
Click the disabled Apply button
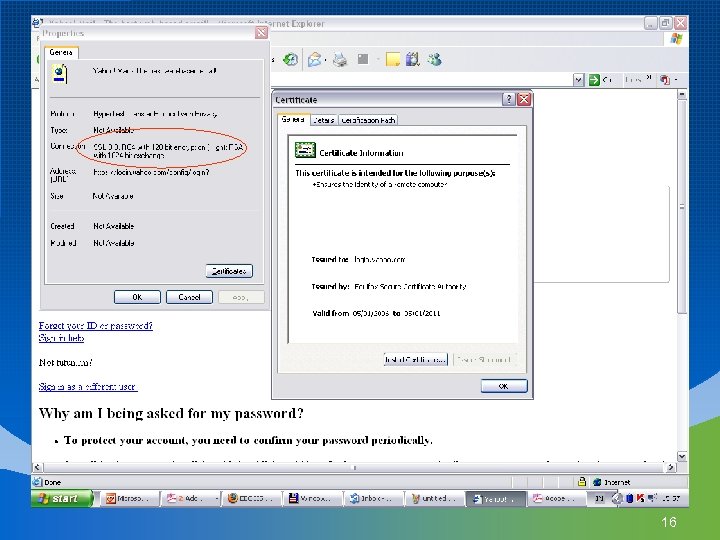pyautogui.click(x=241, y=297)
